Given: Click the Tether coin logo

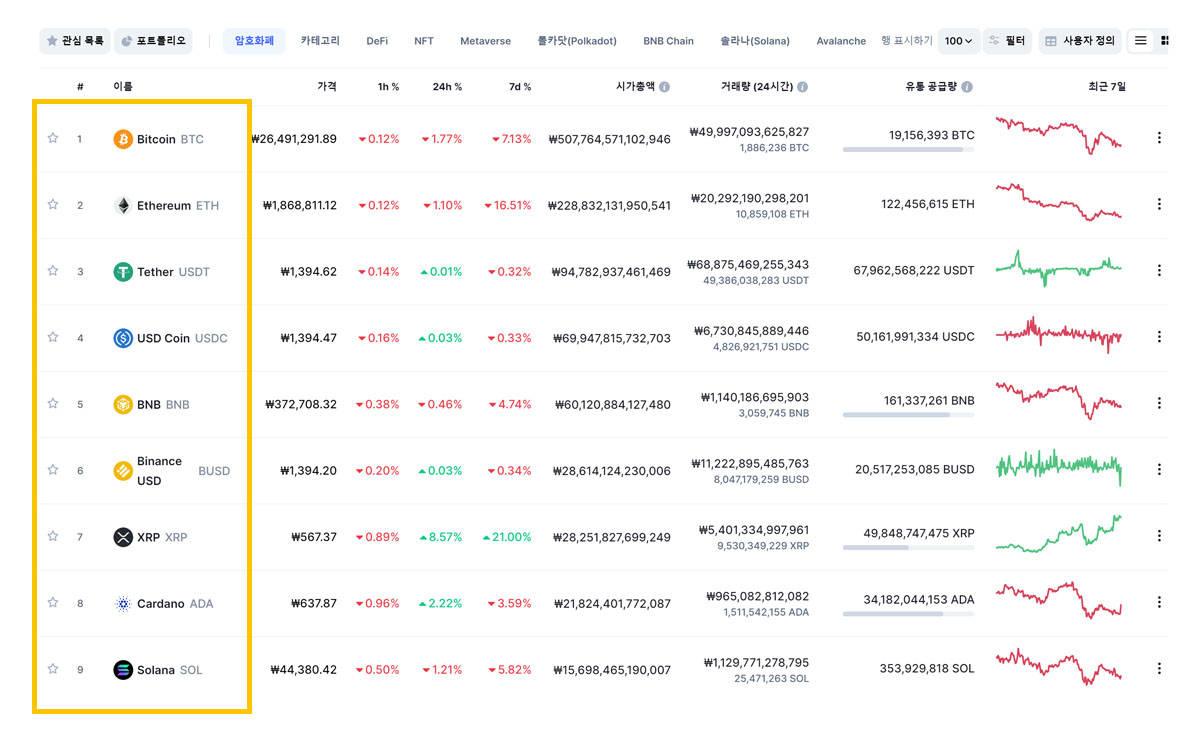Looking at the screenshot, I should [123, 272].
